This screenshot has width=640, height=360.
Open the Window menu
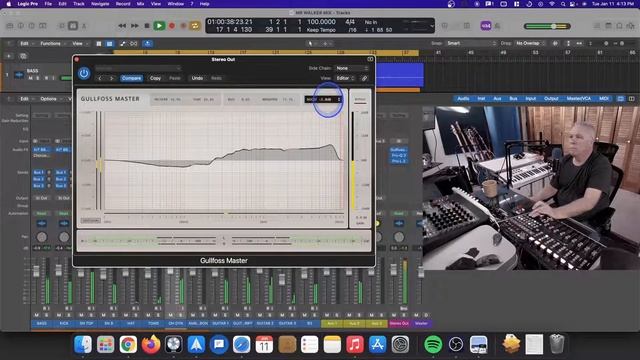click(176, 4)
